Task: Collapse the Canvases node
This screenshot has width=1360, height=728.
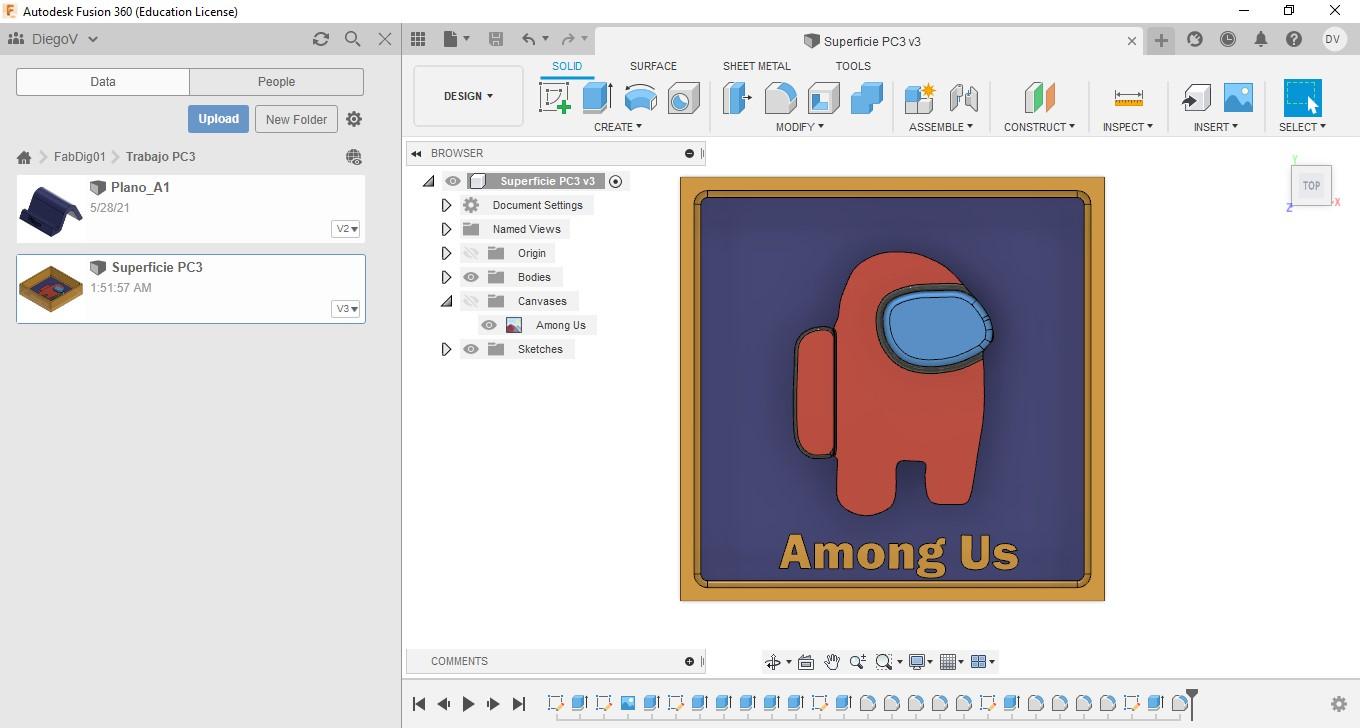Action: click(447, 301)
